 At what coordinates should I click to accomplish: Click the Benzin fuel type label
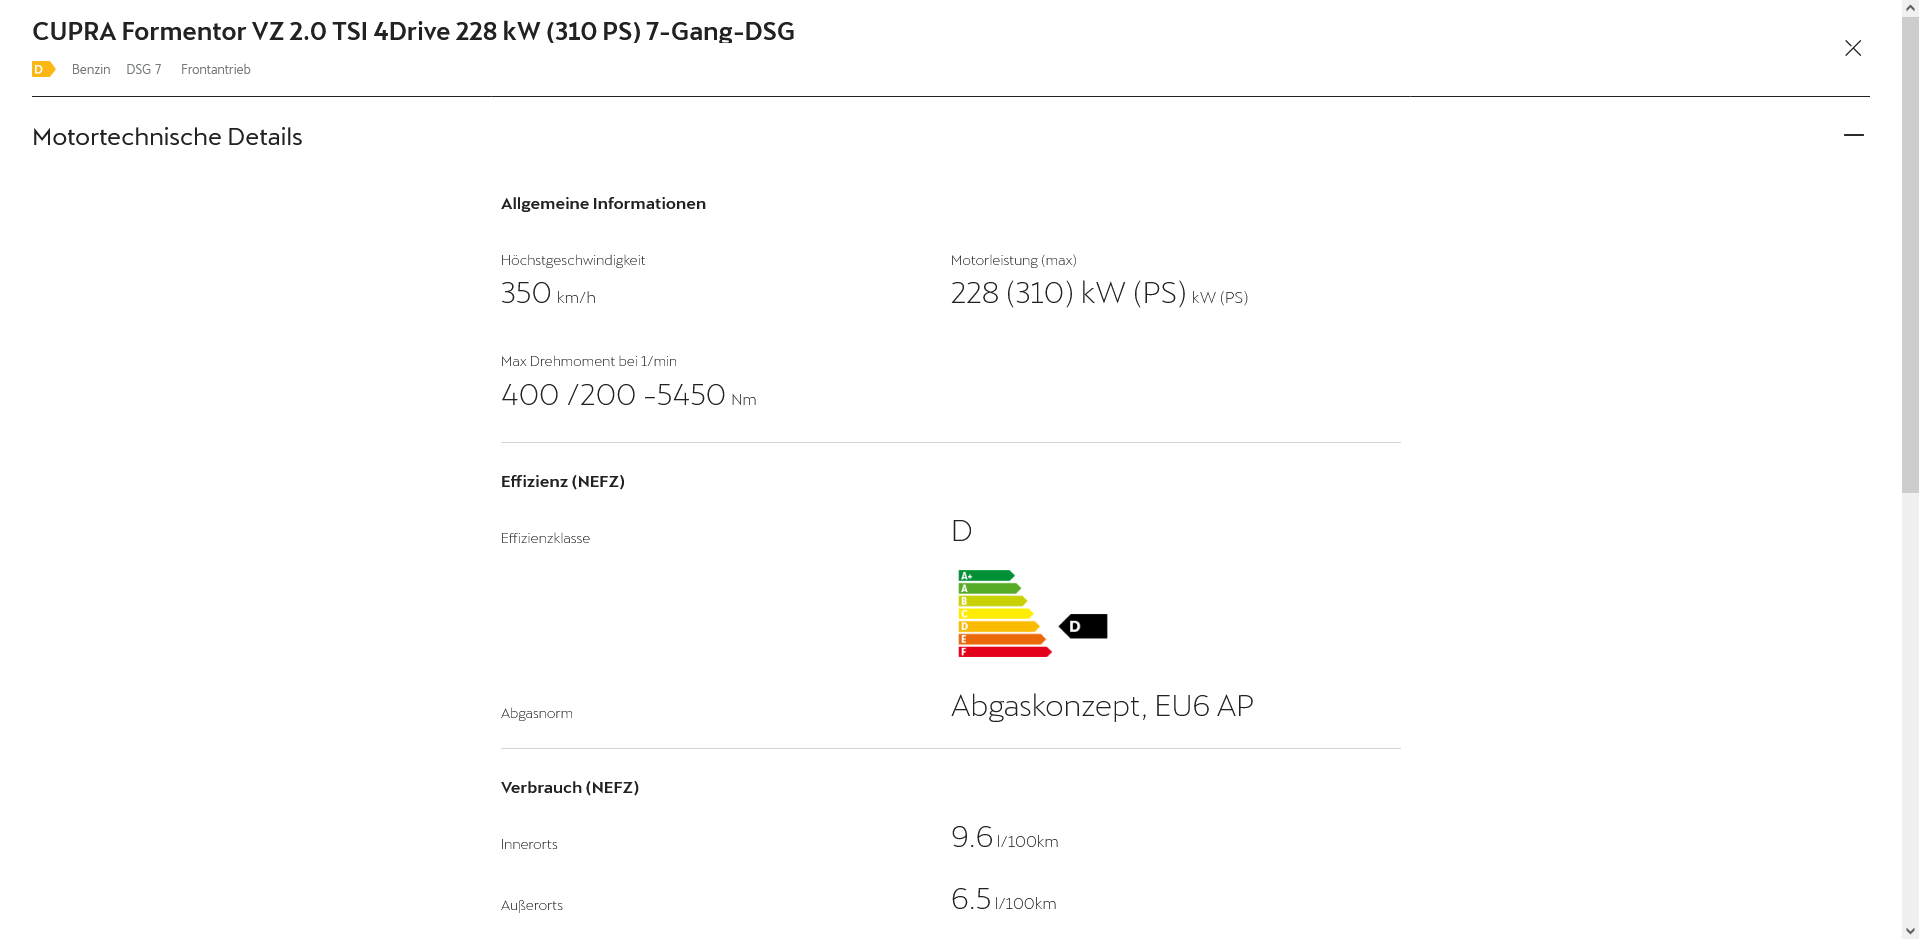(x=91, y=69)
